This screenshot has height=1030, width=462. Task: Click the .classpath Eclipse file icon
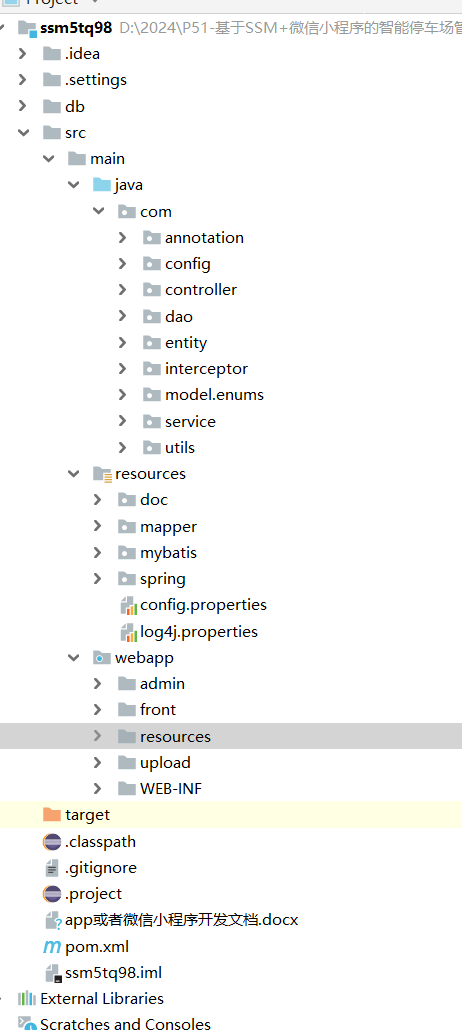(51, 841)
